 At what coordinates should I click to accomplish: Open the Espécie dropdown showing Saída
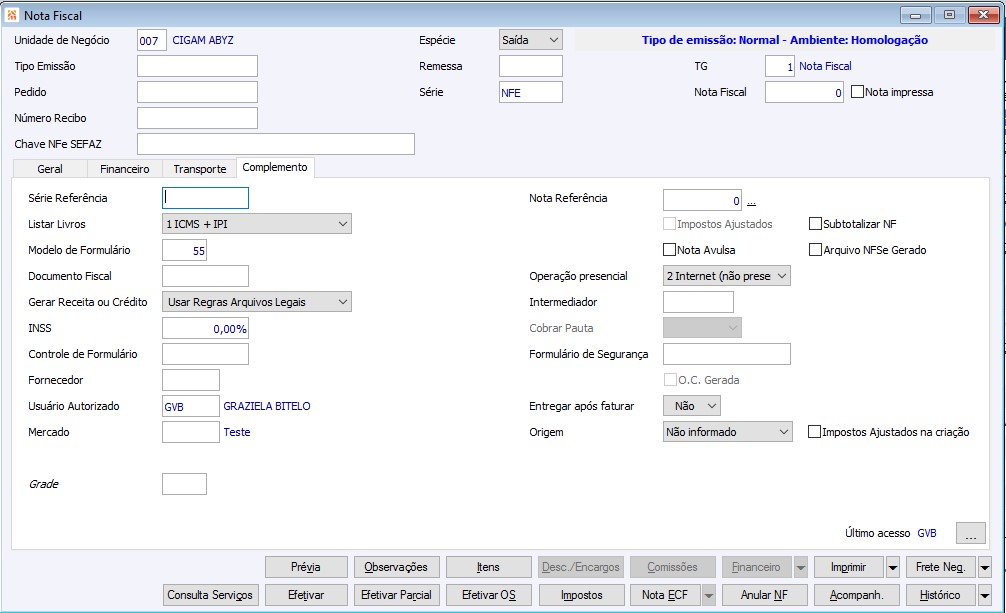[531, 40]
